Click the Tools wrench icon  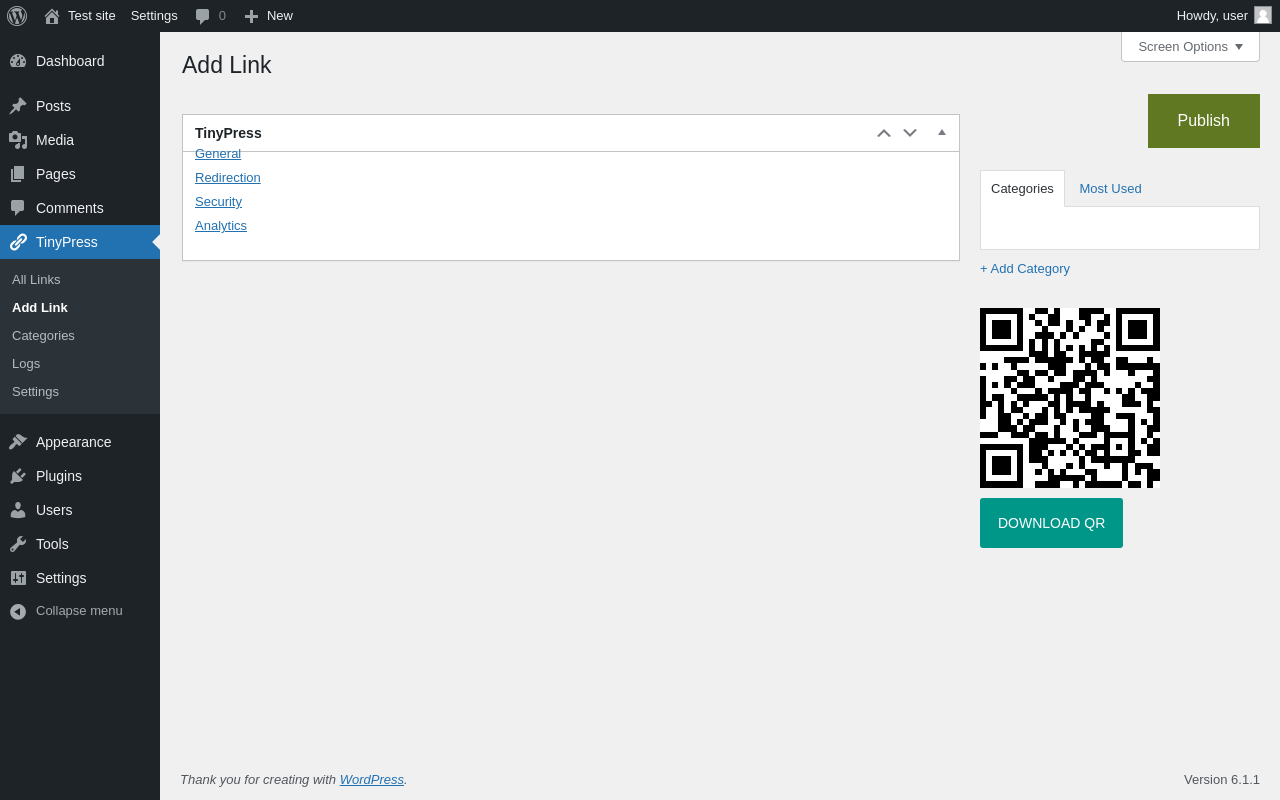pyautogui.click(x=18, y=544)
